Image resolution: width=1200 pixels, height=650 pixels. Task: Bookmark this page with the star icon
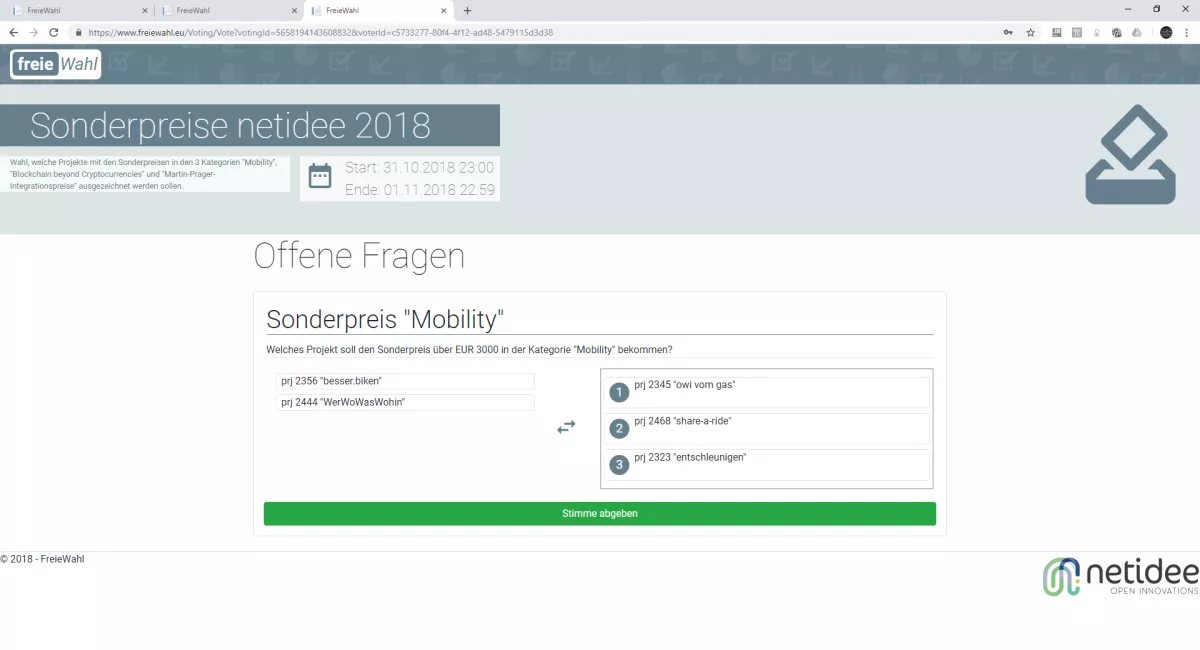click(1030, 32)
